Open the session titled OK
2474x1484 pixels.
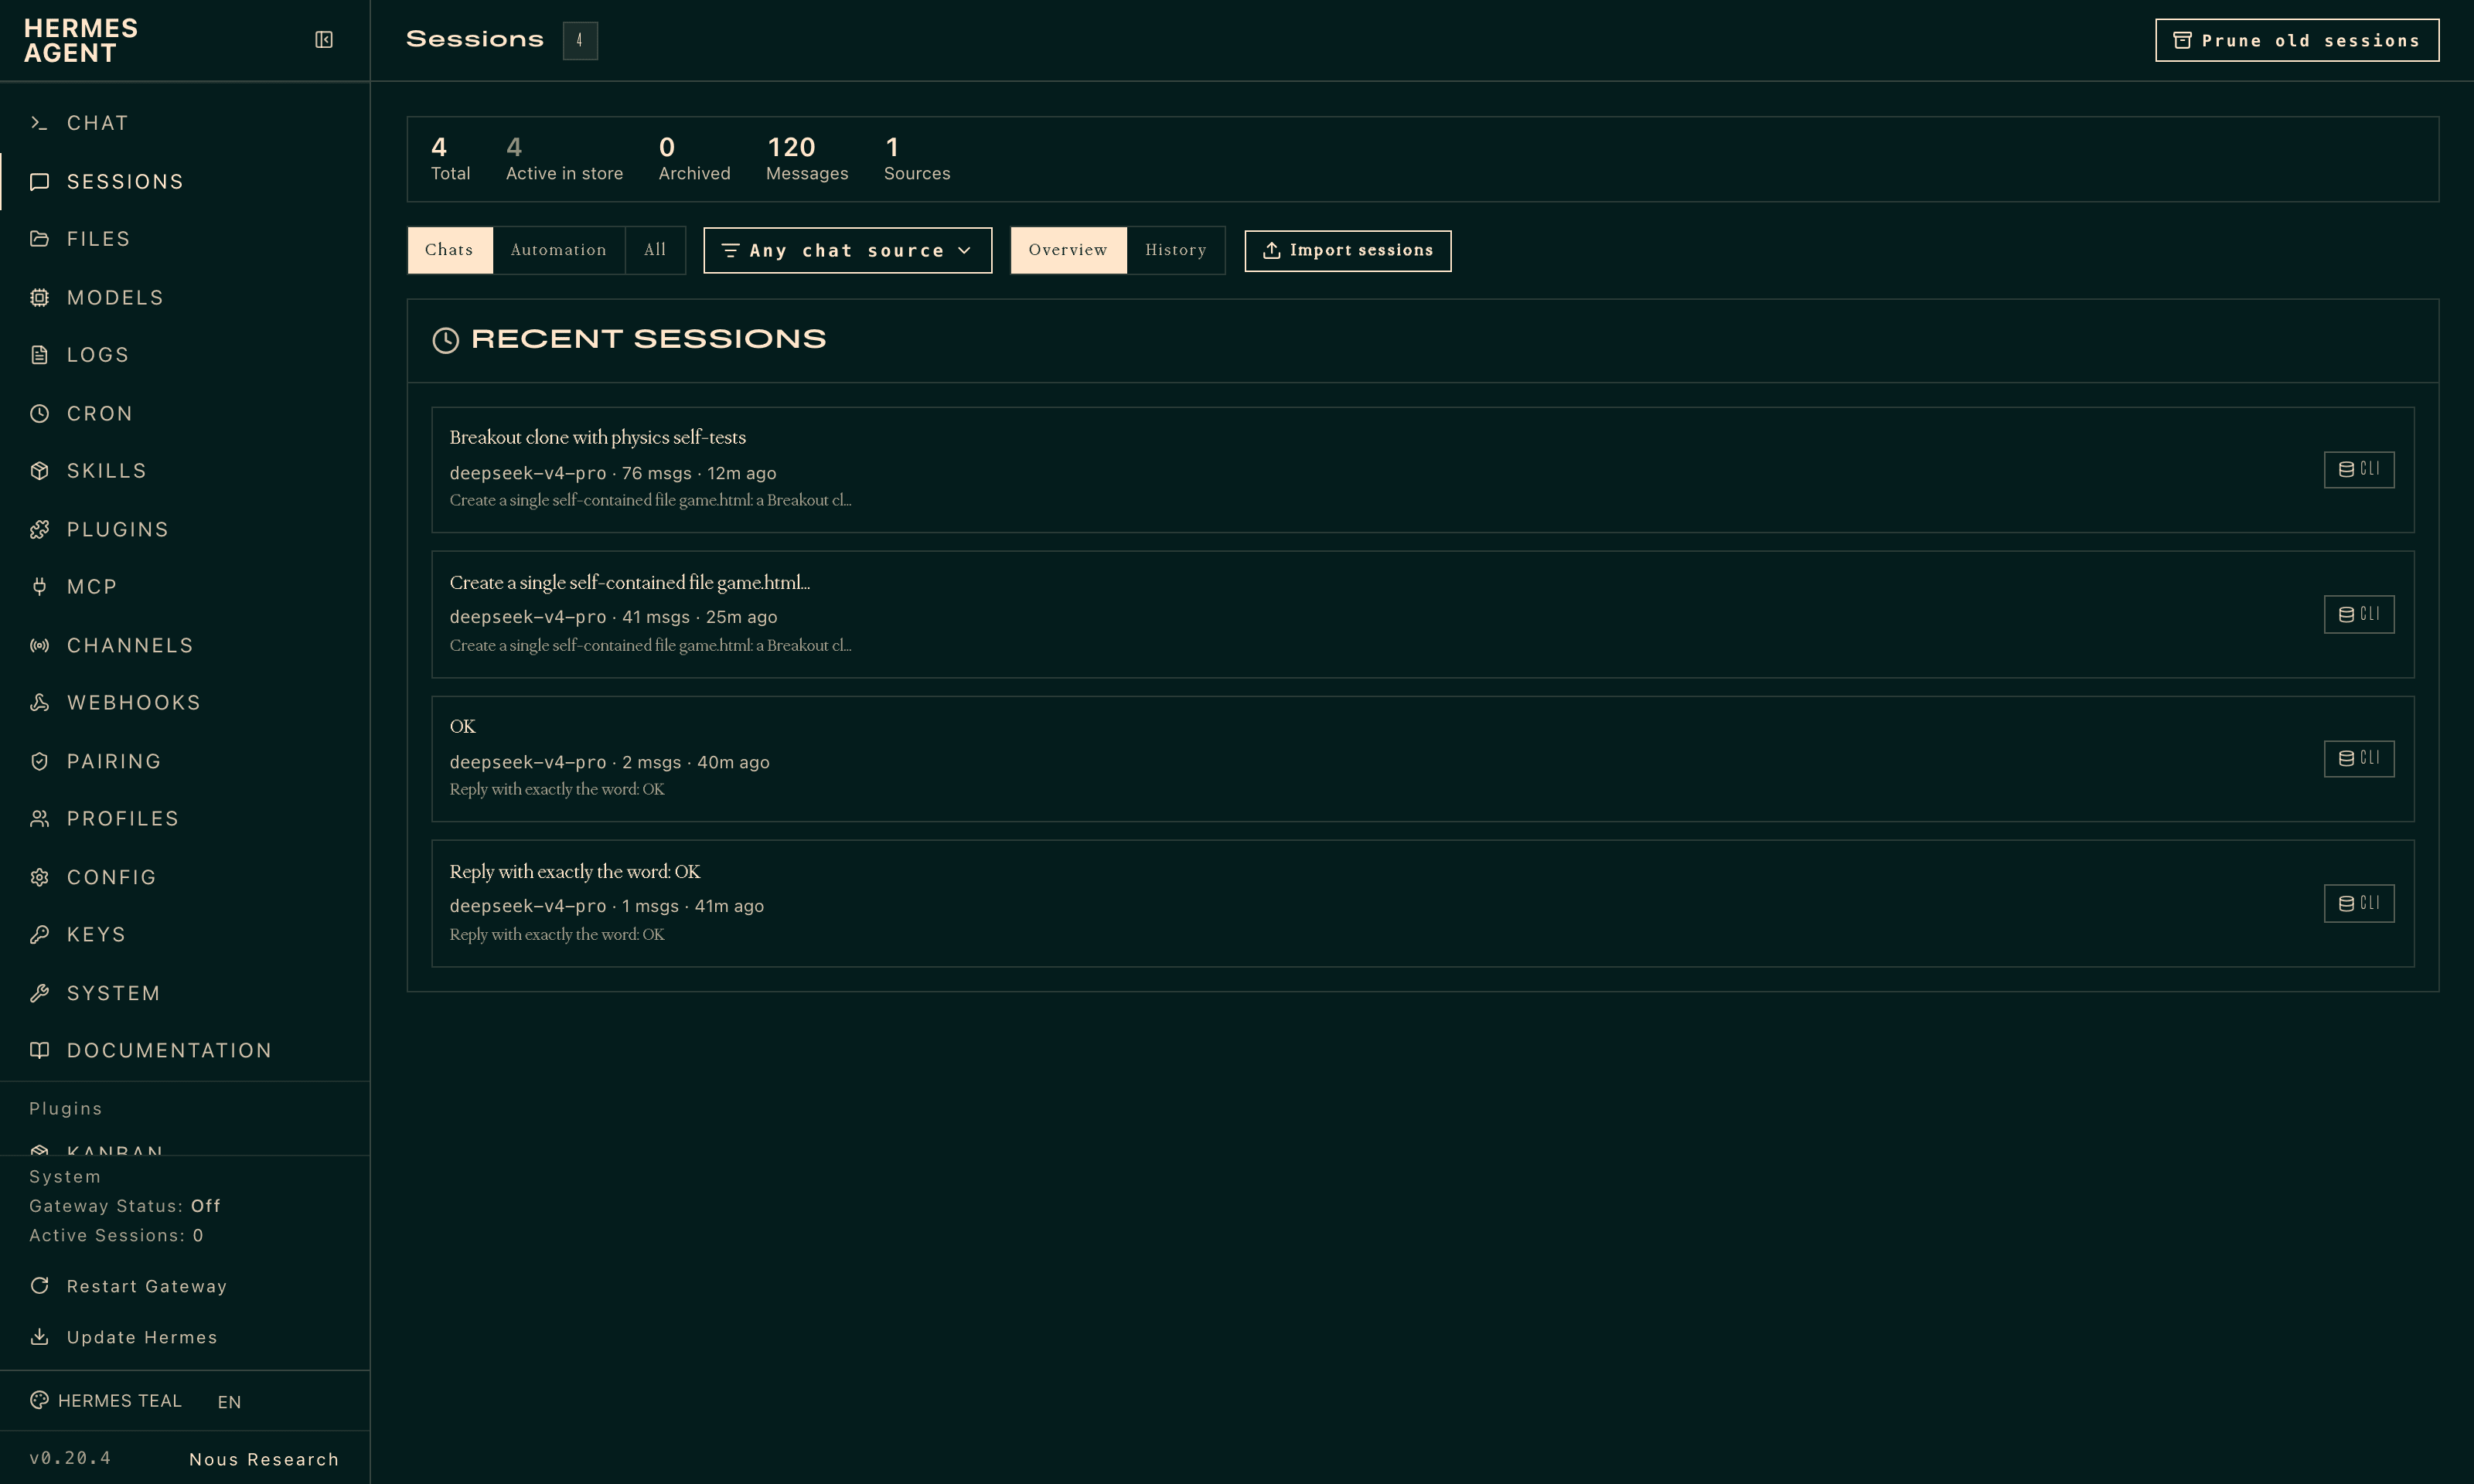pyautogui.click(x=1422, y=759)
